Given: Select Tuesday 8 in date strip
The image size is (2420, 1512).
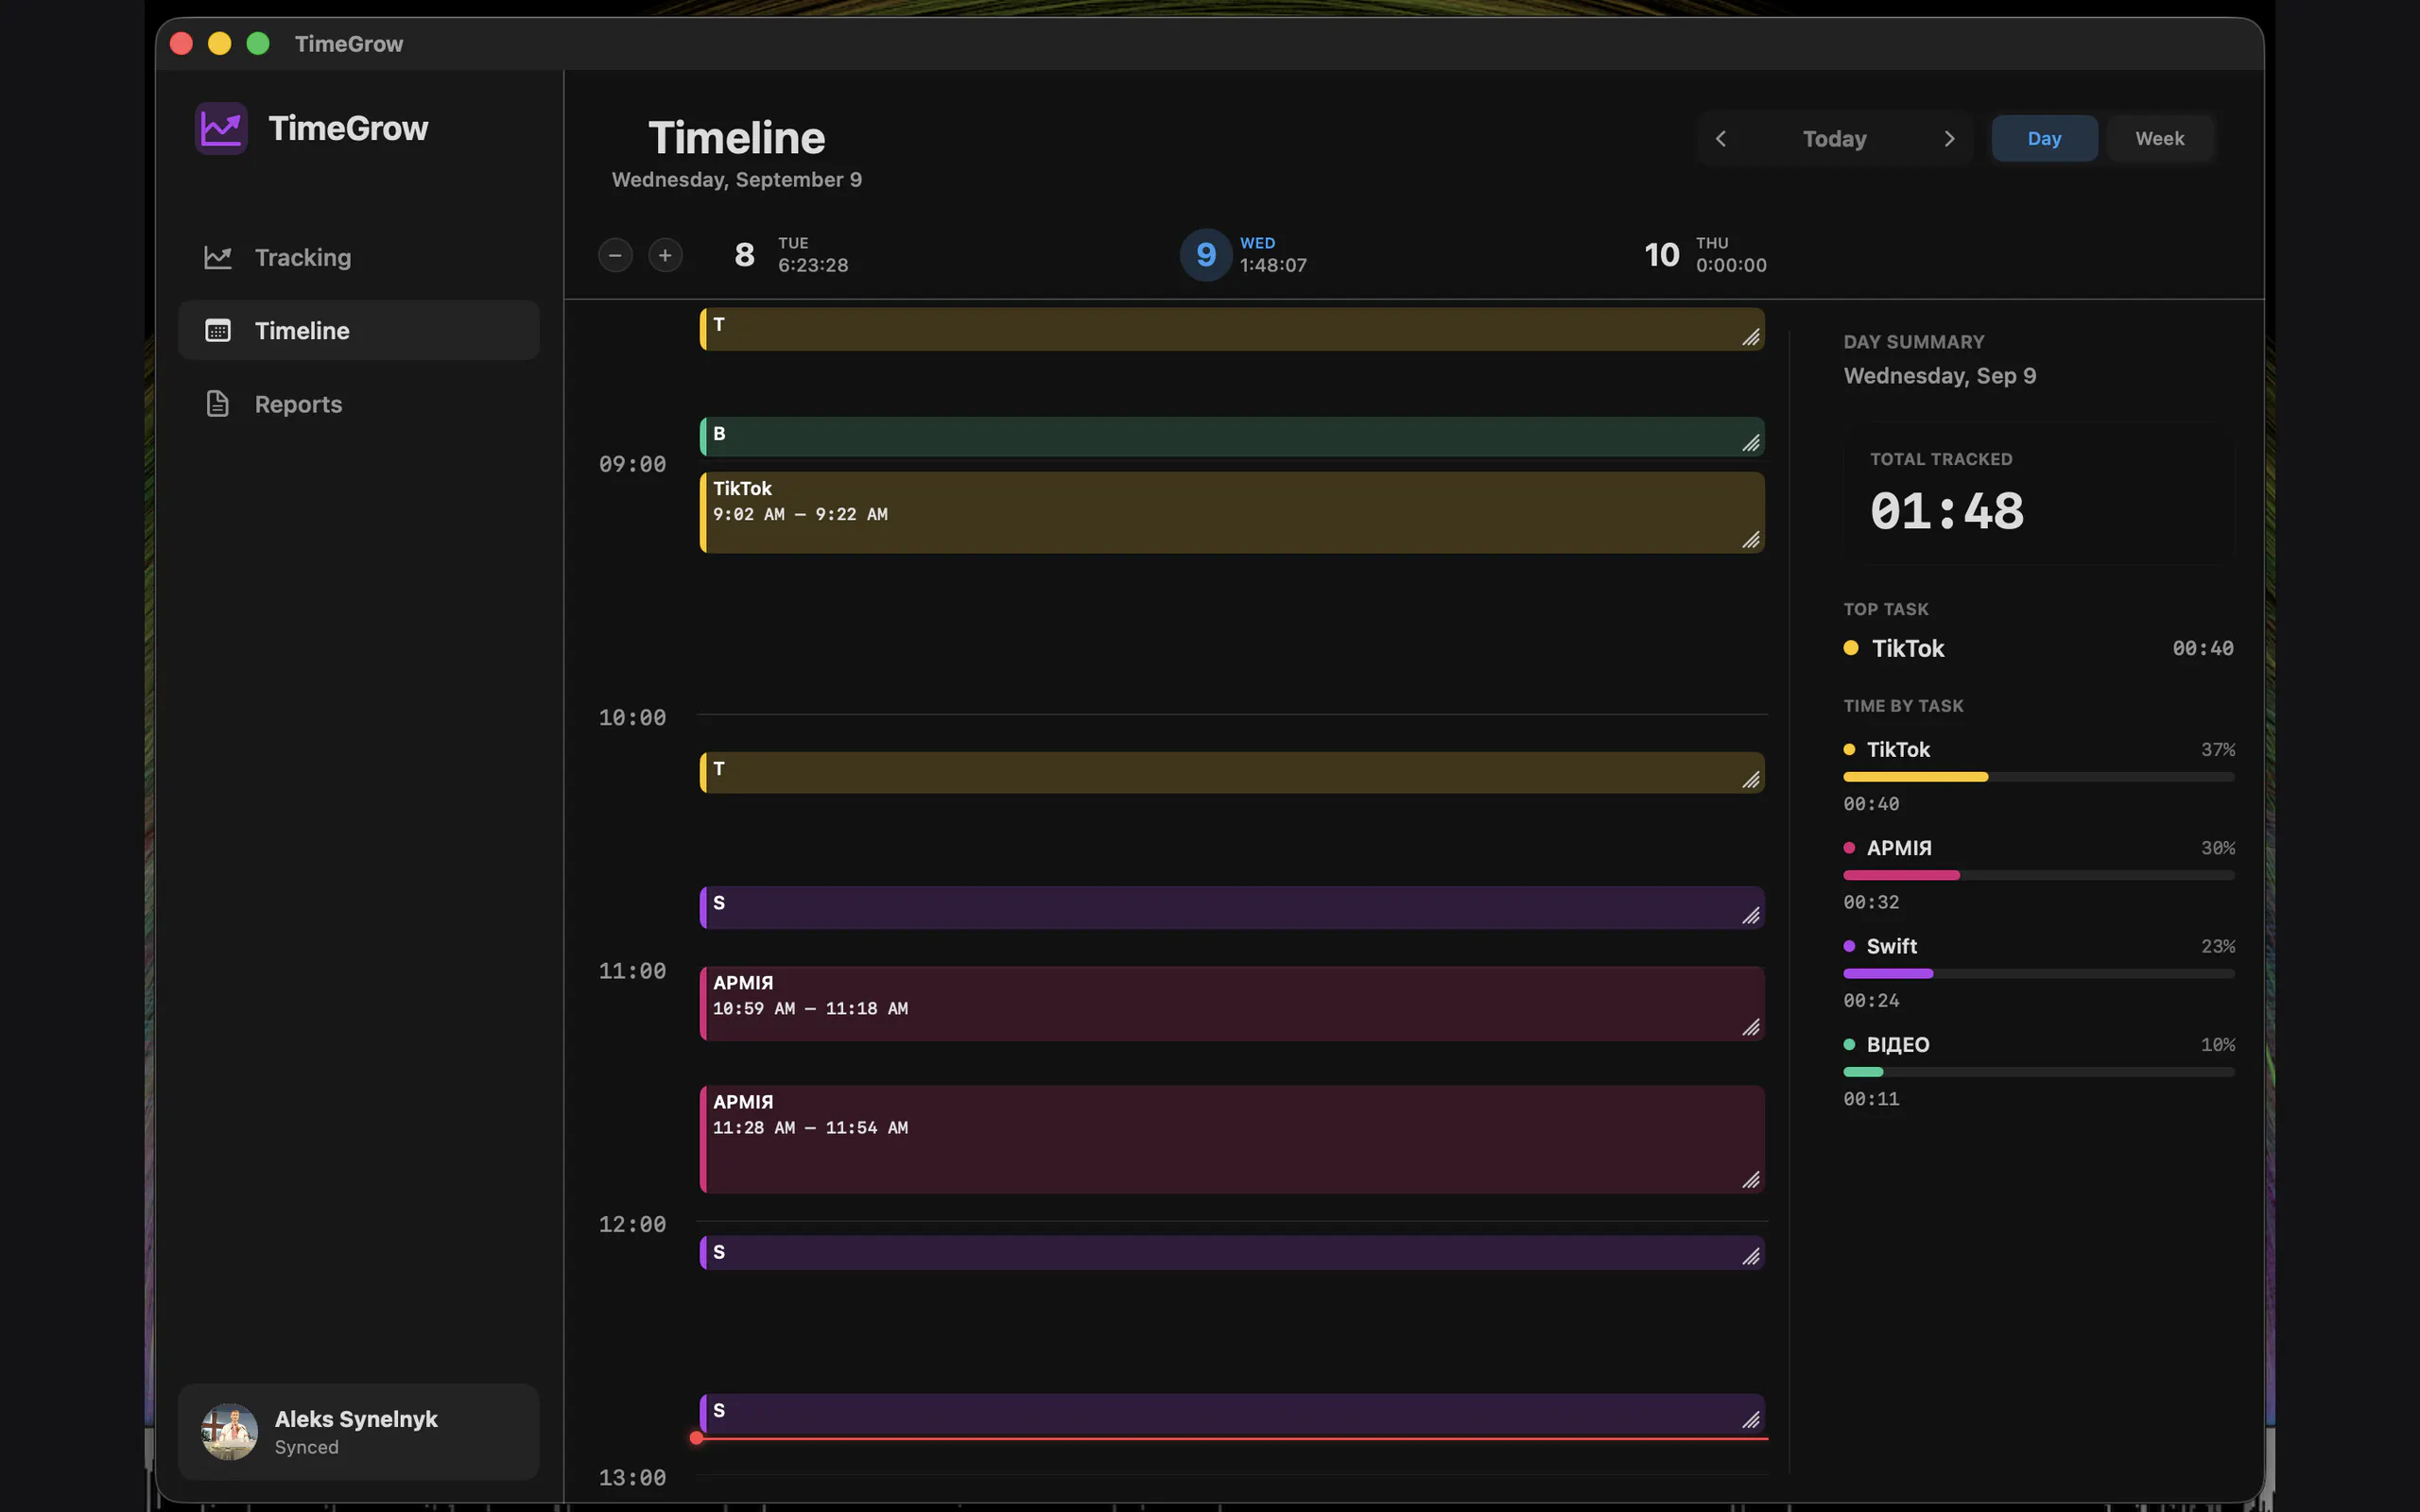Looking at the screenshot, I should click(791, 255).
